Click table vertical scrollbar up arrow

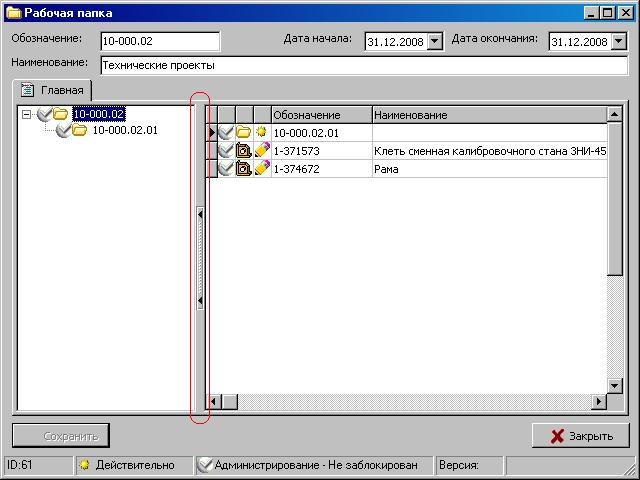point(615,114)
